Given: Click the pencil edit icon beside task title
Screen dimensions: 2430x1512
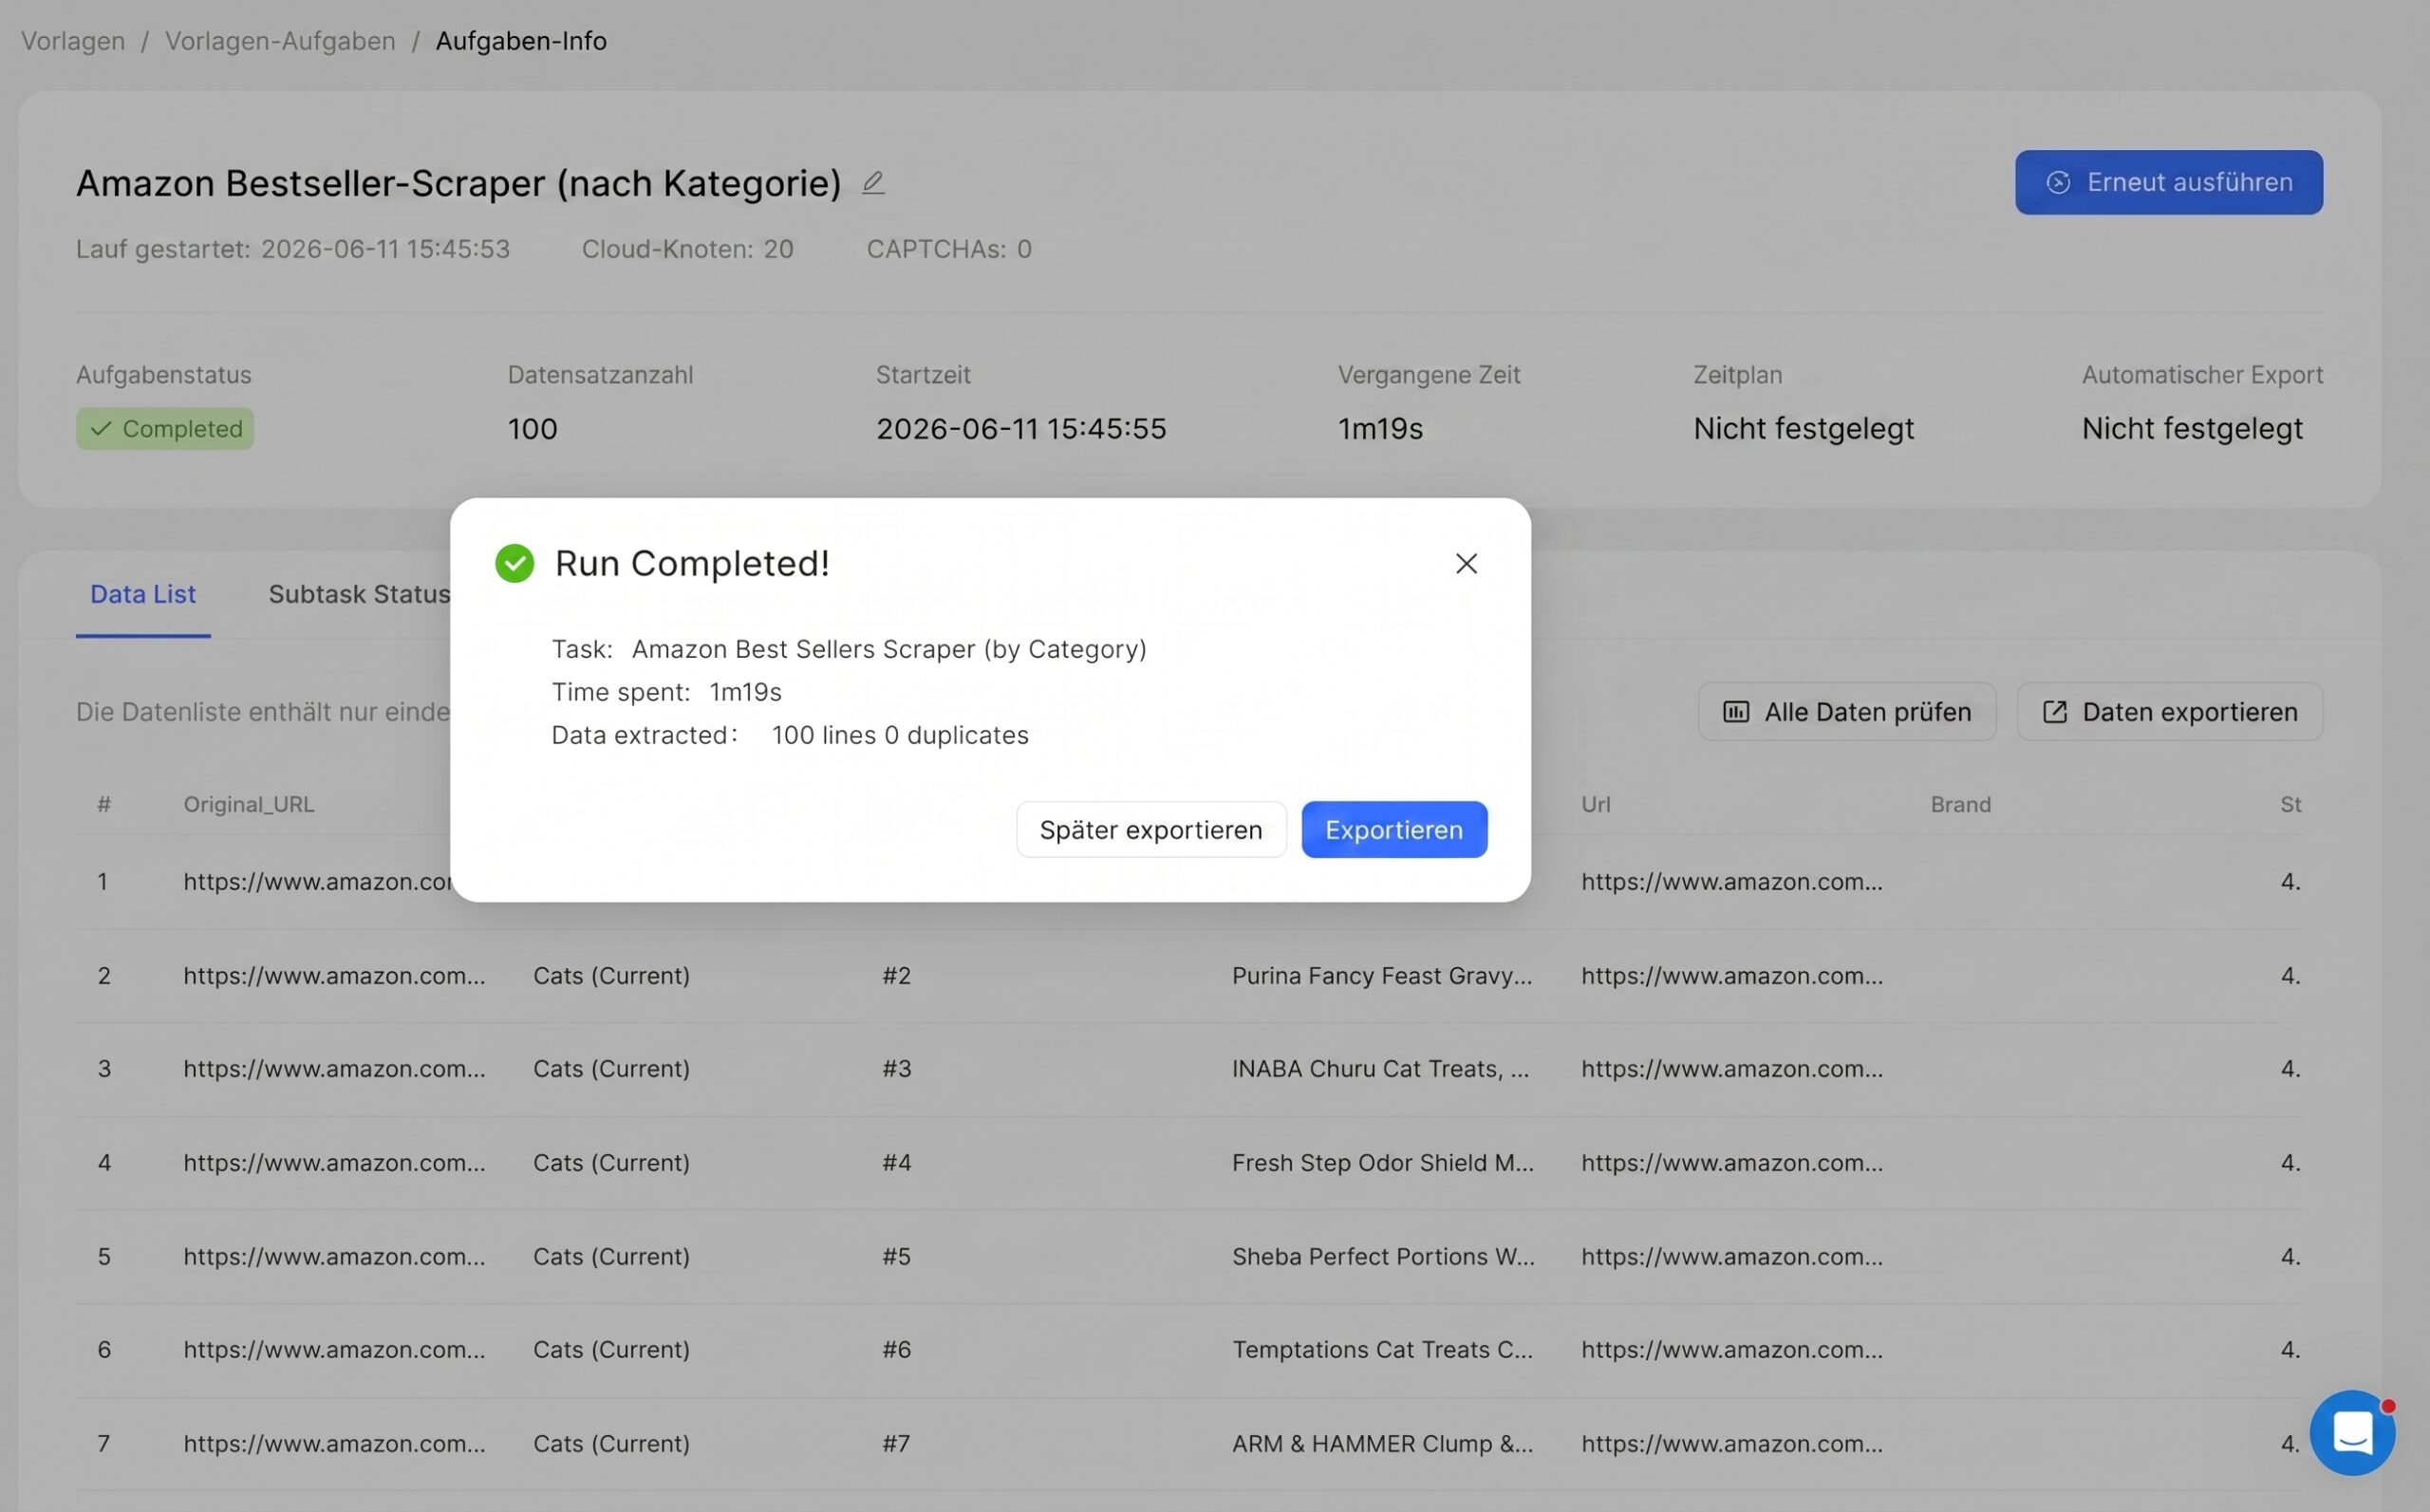Looking at the screenshot, I should coord(873,183).
